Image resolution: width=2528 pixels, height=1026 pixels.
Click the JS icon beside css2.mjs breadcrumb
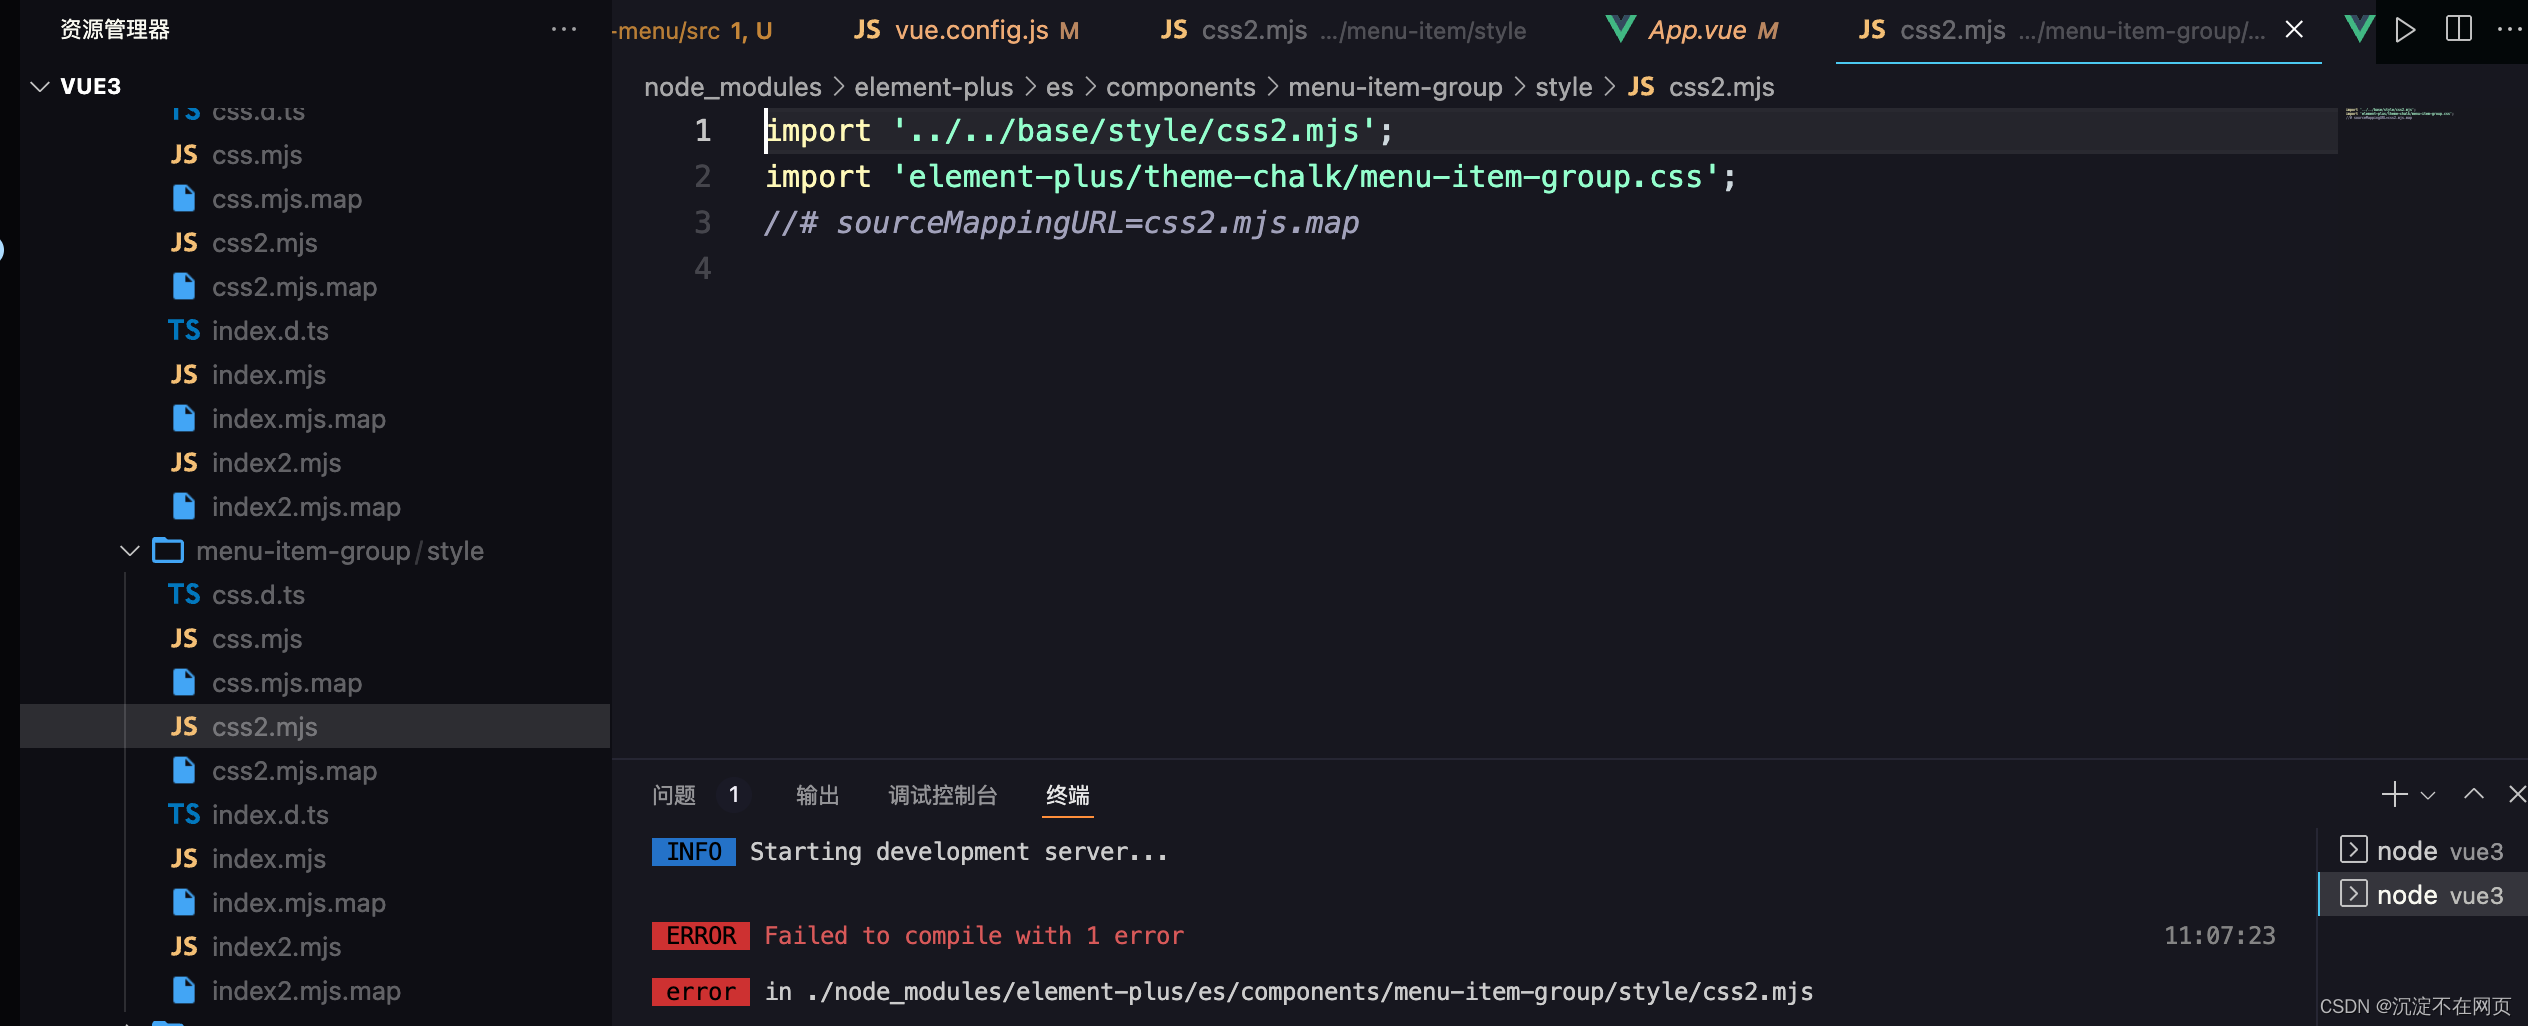click(x=1641, y=87)
